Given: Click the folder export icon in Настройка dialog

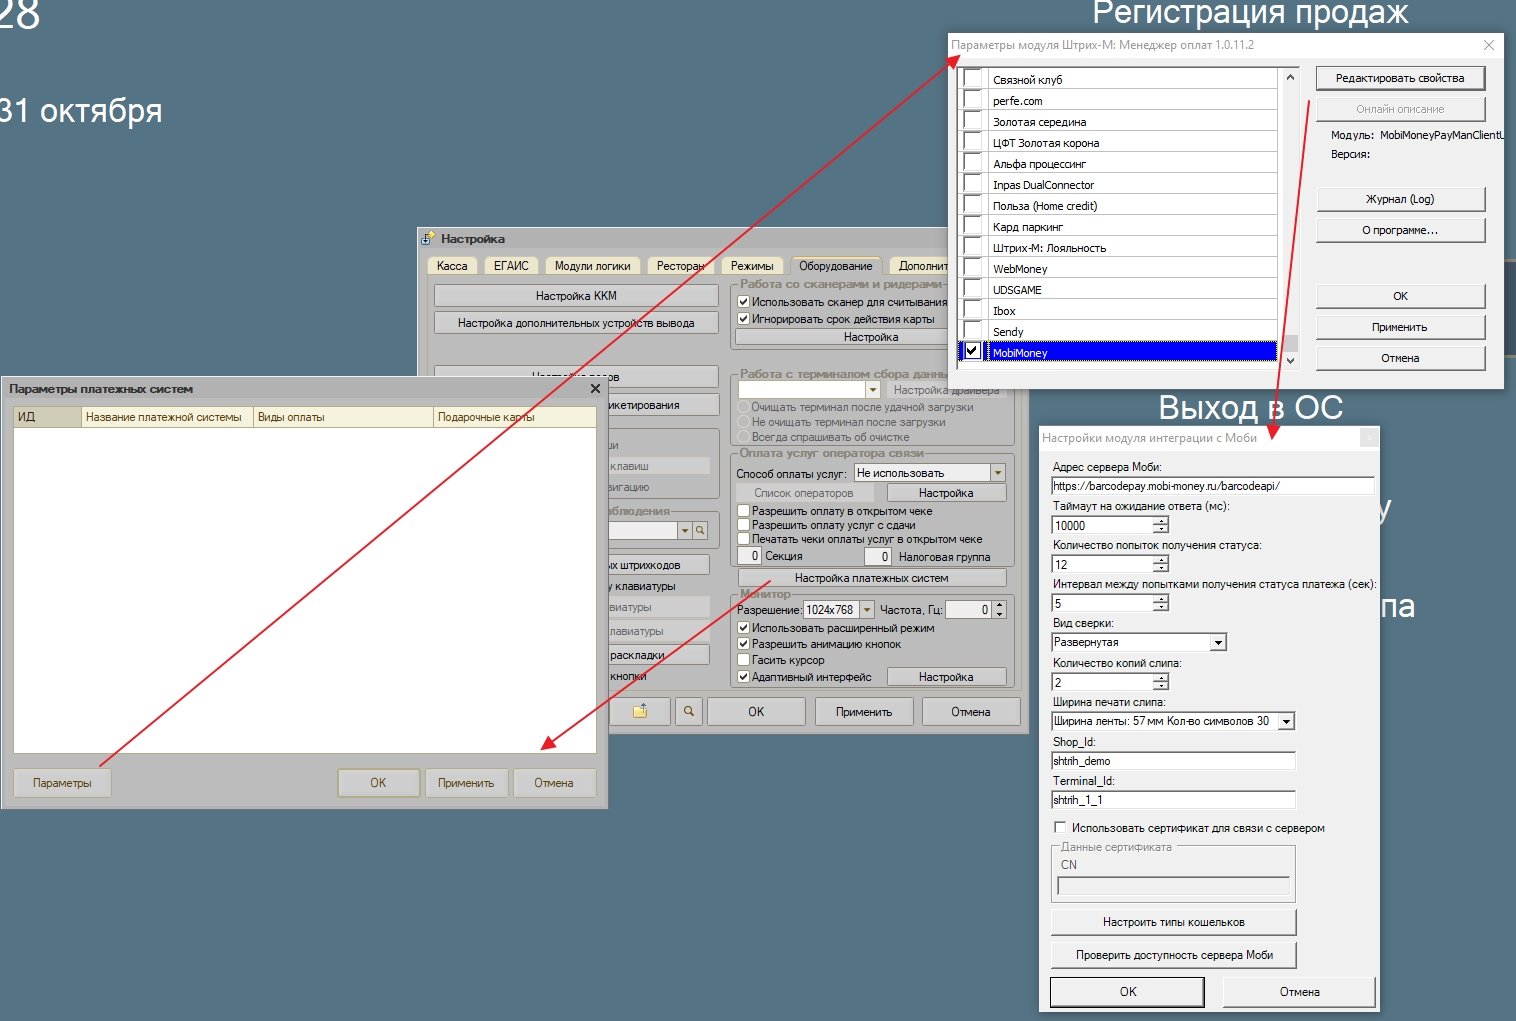Looking at the screenshot, I should 640,711.
